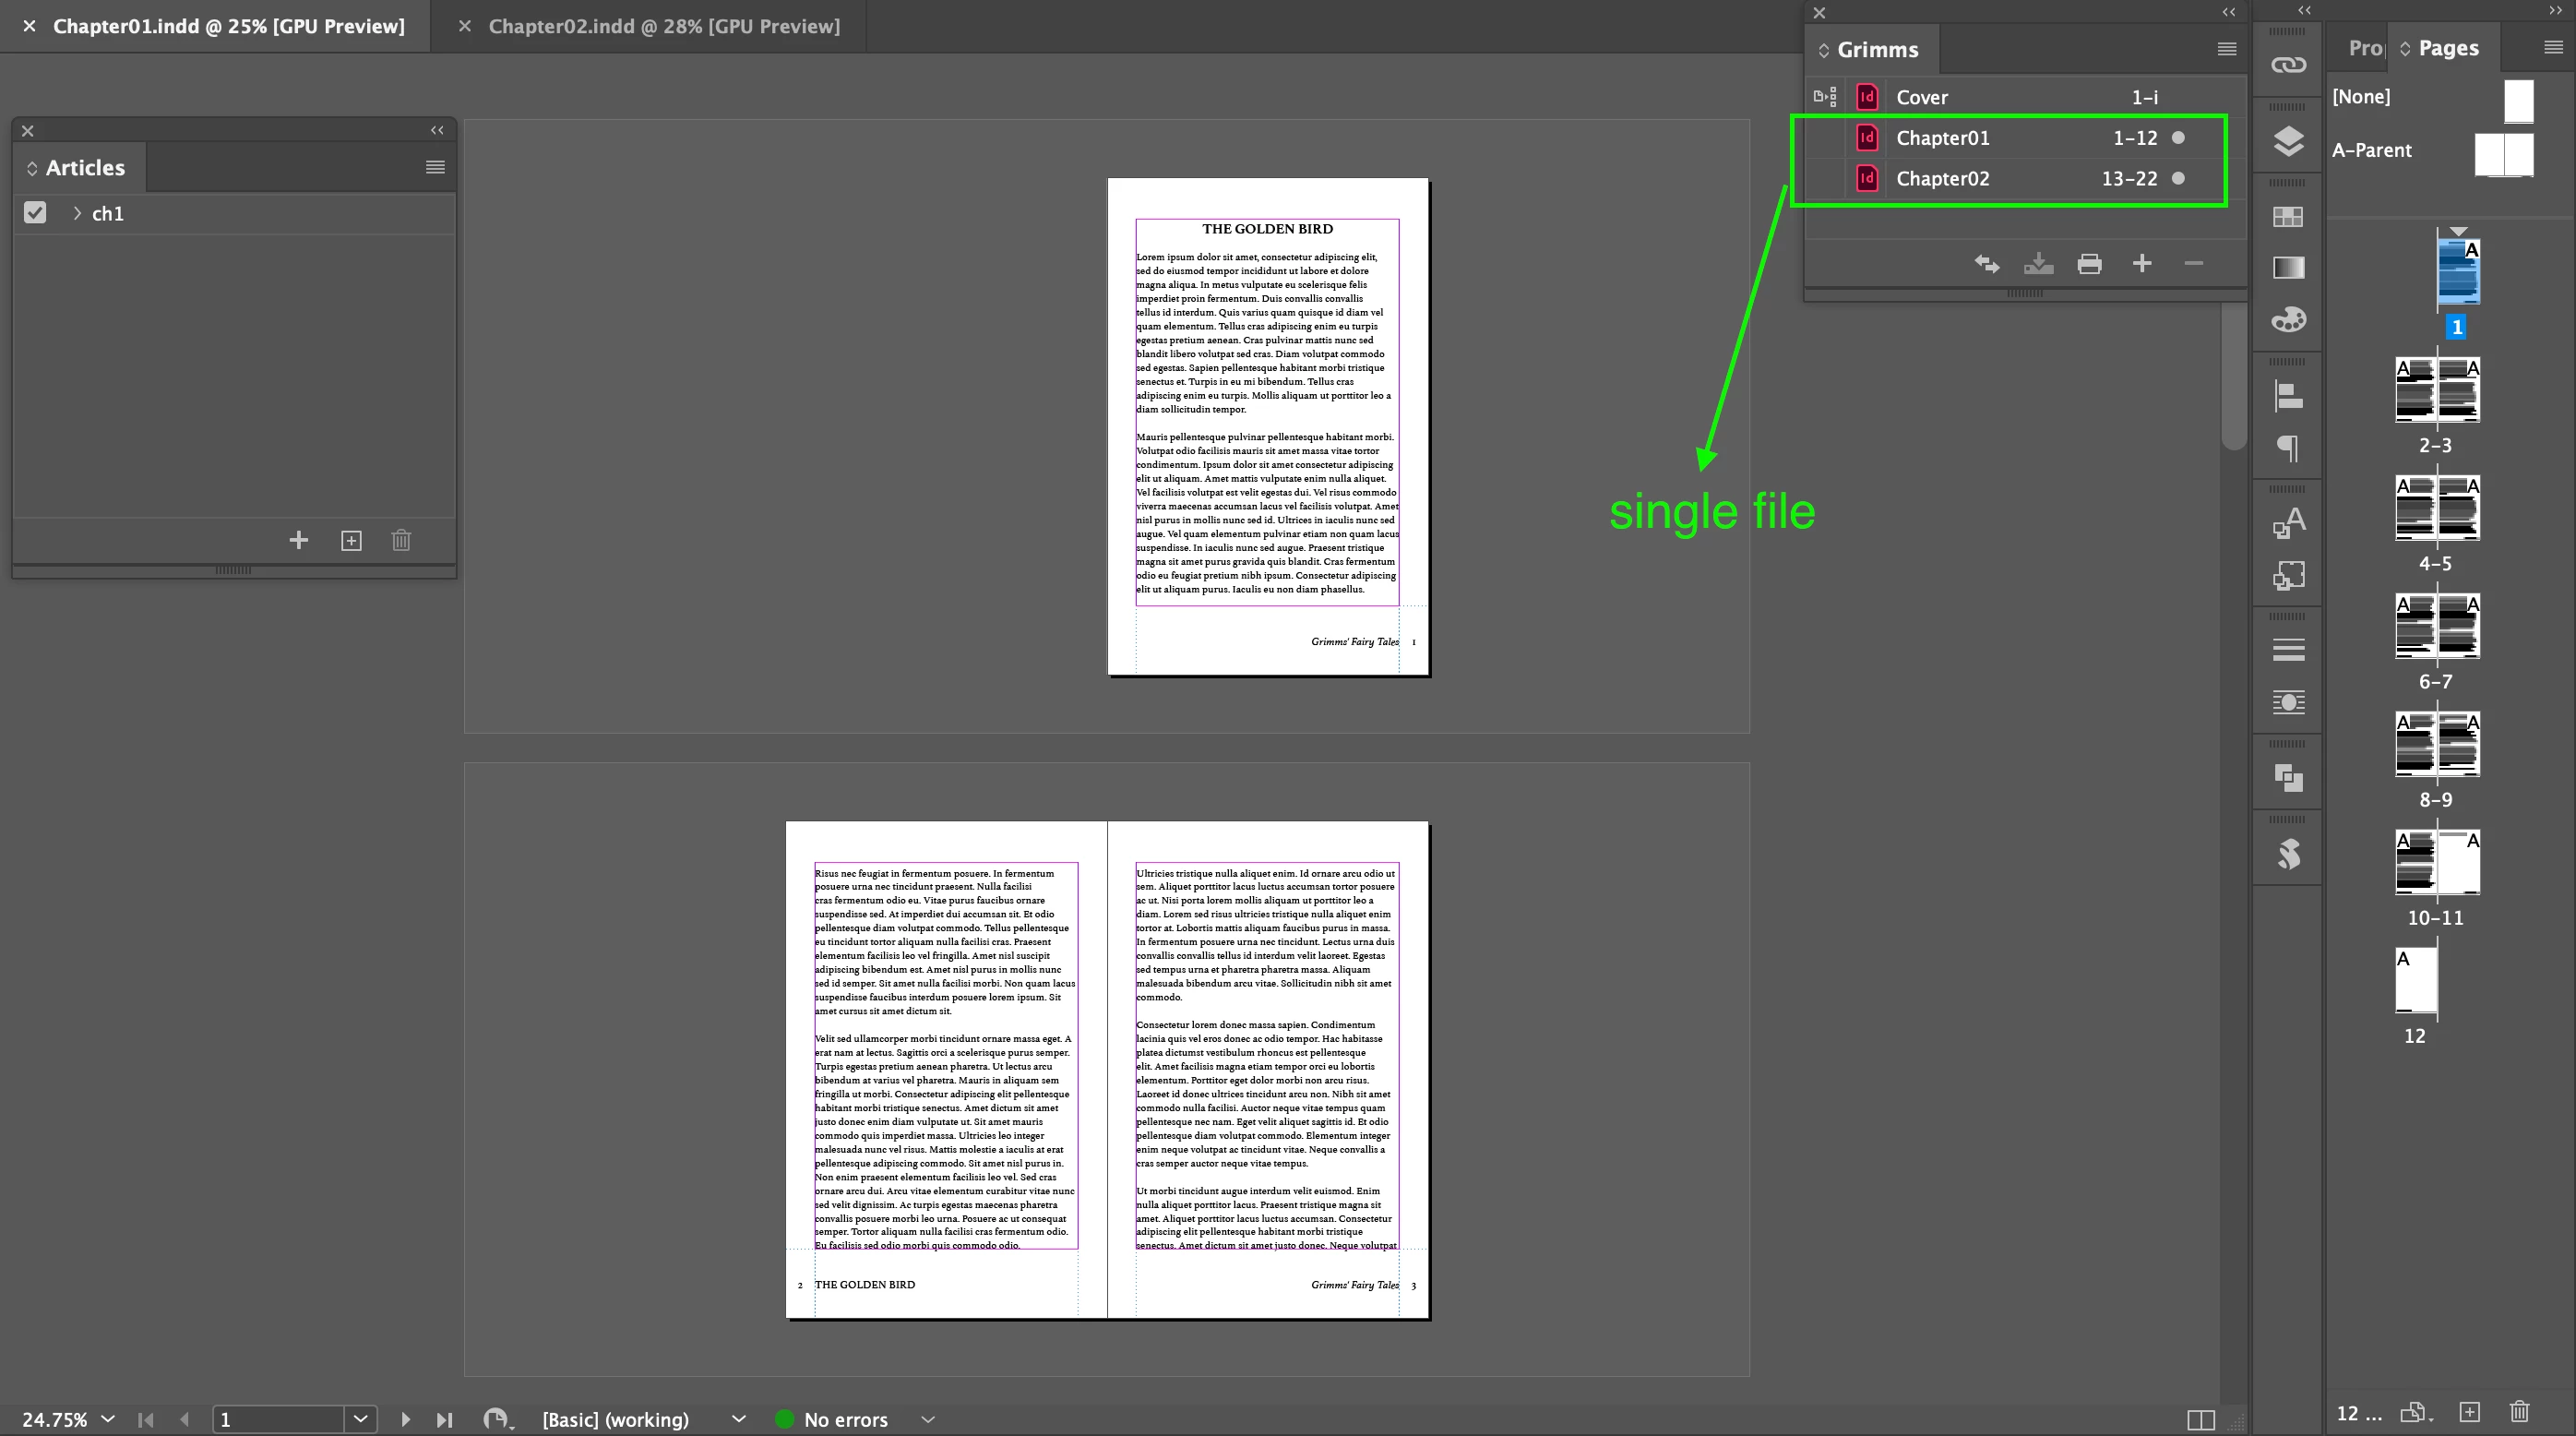Viewport: 2576px width, 1436px height.
Task: Open the Swatches panel icon
Action: 2288,217
